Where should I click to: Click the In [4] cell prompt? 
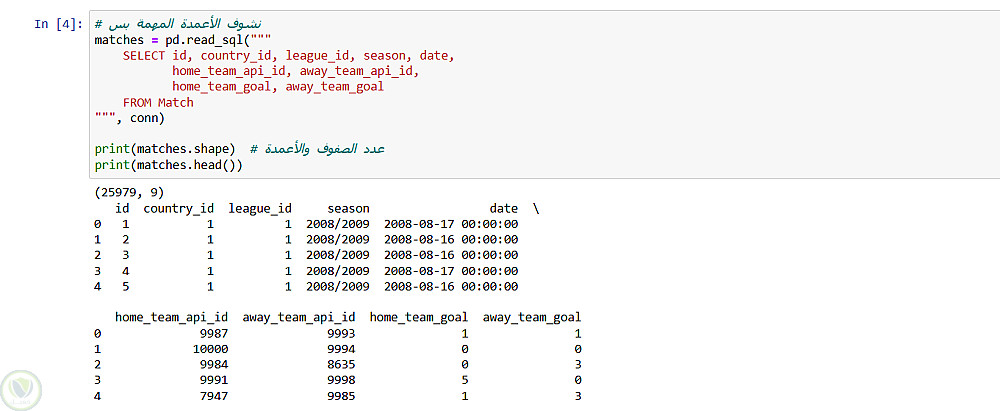tap(57, 23)
